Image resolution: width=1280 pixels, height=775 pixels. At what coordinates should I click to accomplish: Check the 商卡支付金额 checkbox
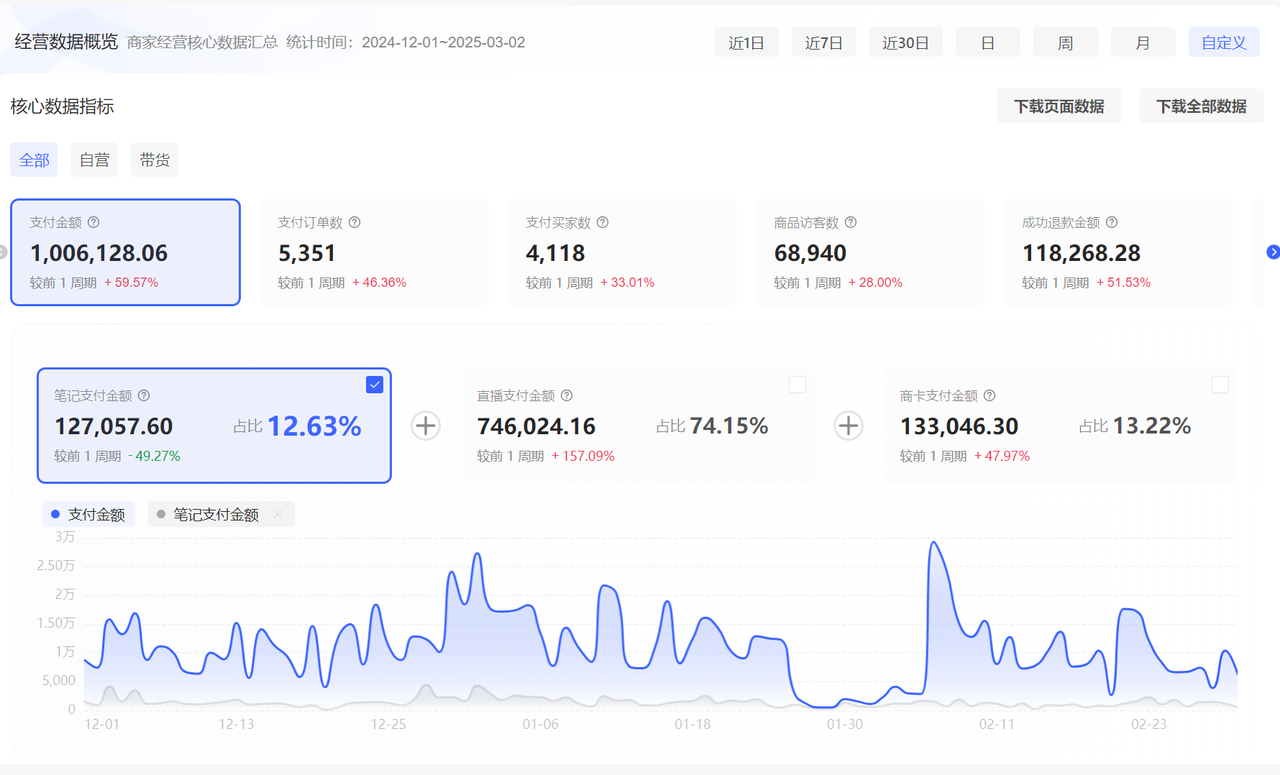[1220, 385]
